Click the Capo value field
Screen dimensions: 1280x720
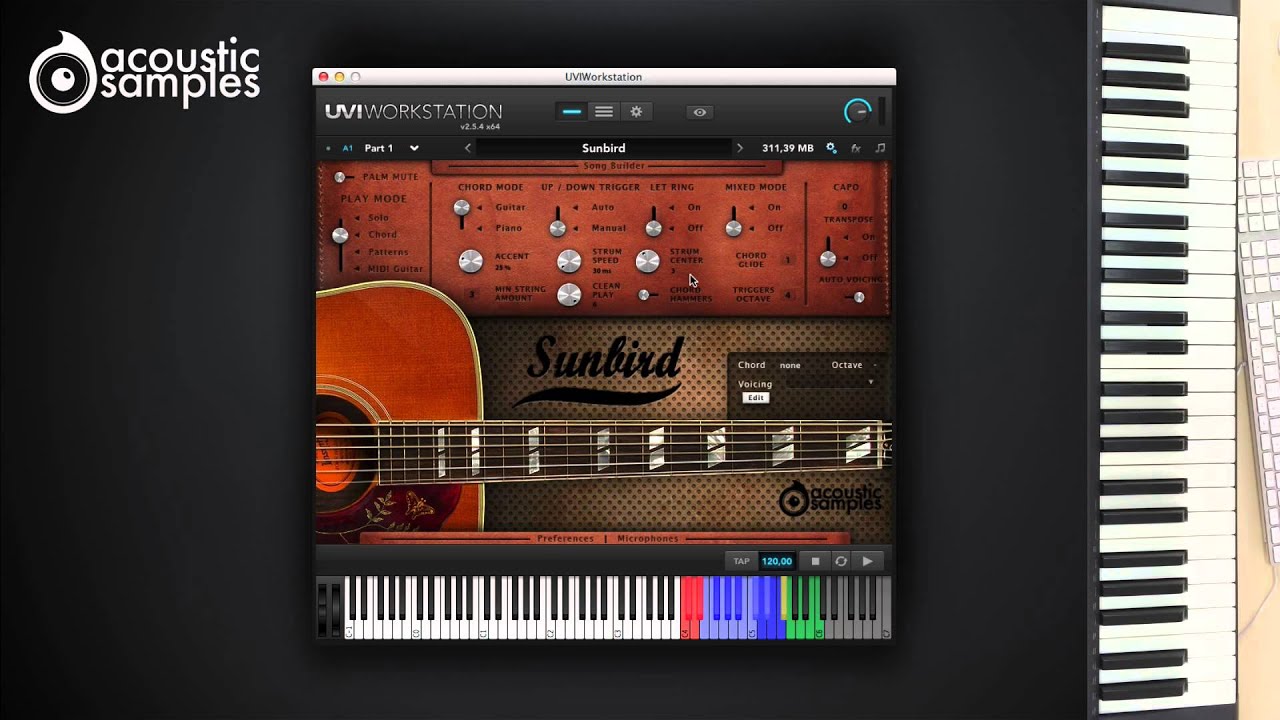pyautogui.click(x=845, y=207)
